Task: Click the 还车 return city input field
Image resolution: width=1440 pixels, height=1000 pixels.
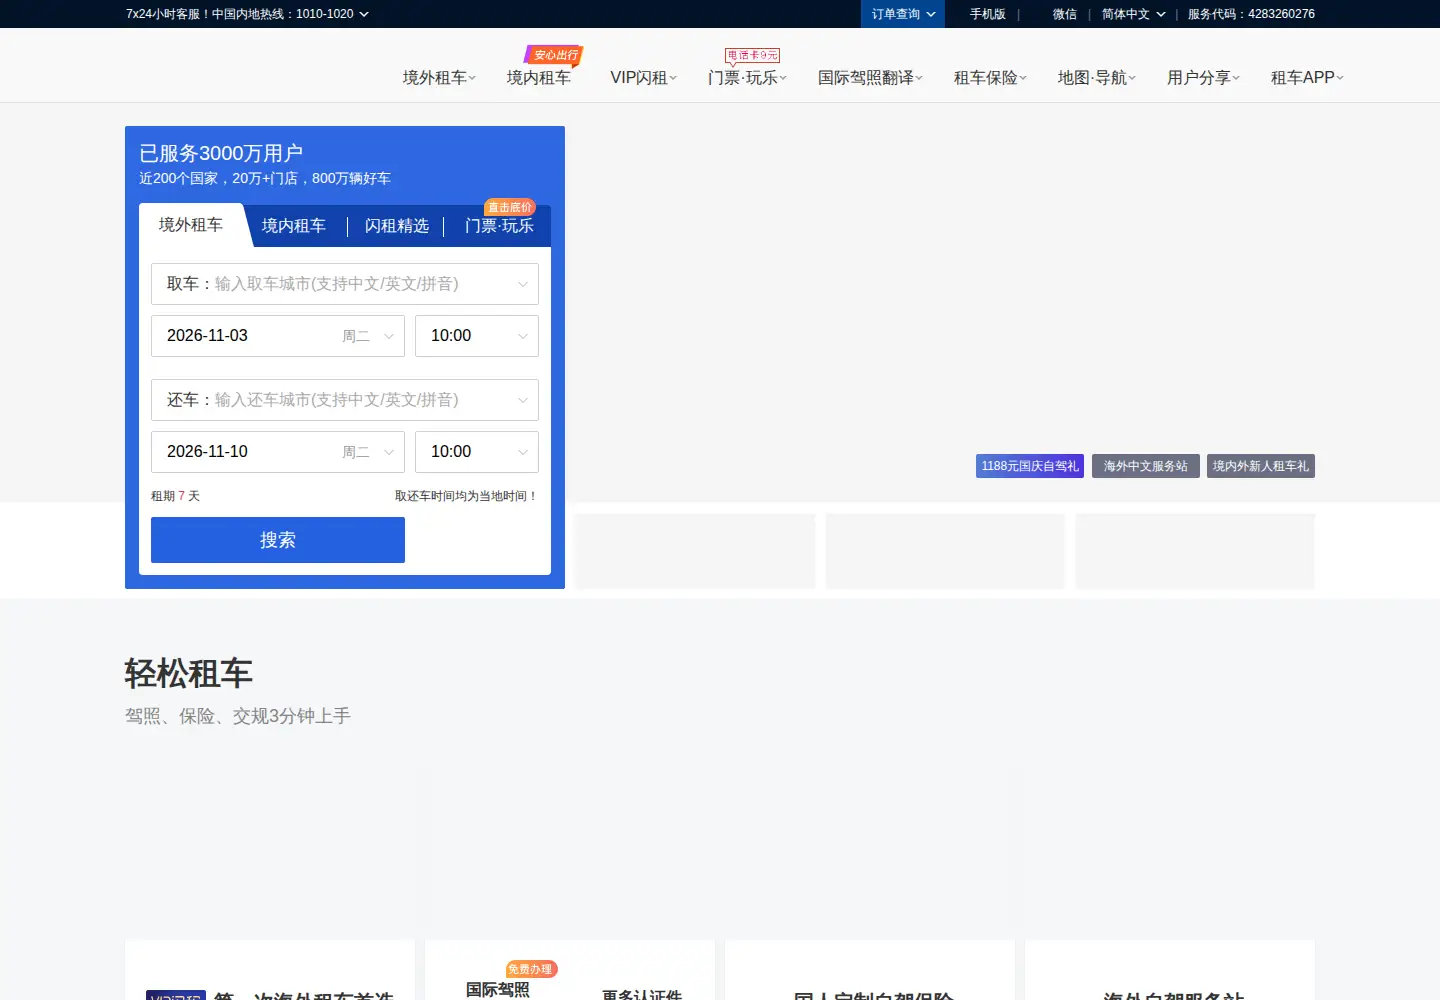Action: coord(345,400)
